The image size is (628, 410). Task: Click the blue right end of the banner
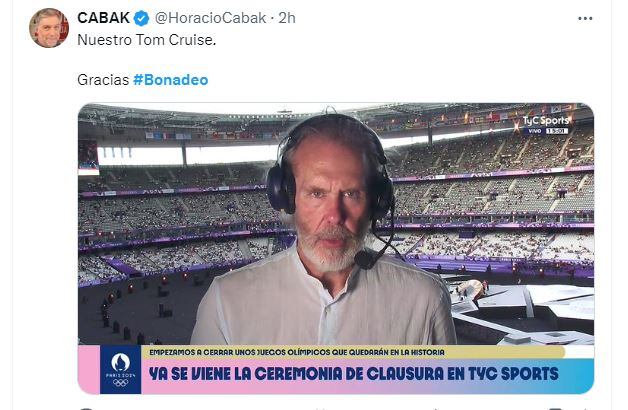[x=579, y=376]
